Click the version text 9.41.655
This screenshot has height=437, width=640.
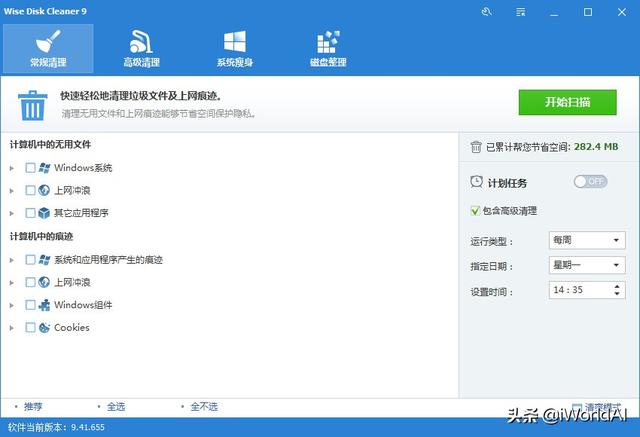[x=88, y=427]
